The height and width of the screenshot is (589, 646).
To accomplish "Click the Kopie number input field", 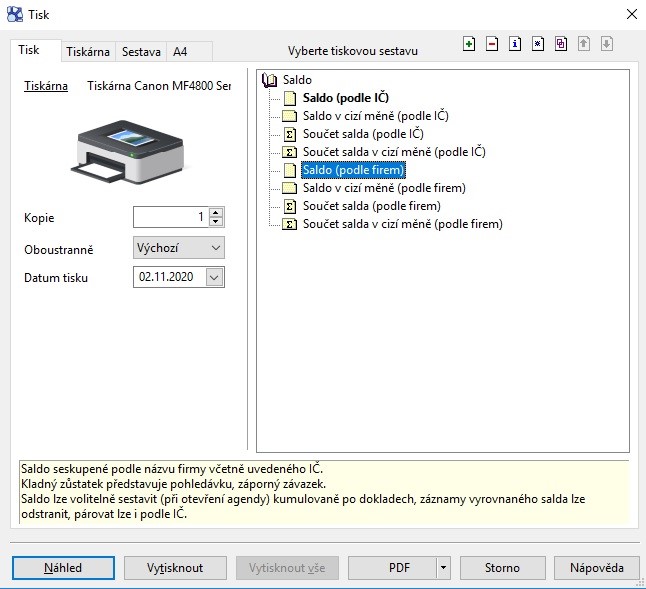I will tap(170, 217).
